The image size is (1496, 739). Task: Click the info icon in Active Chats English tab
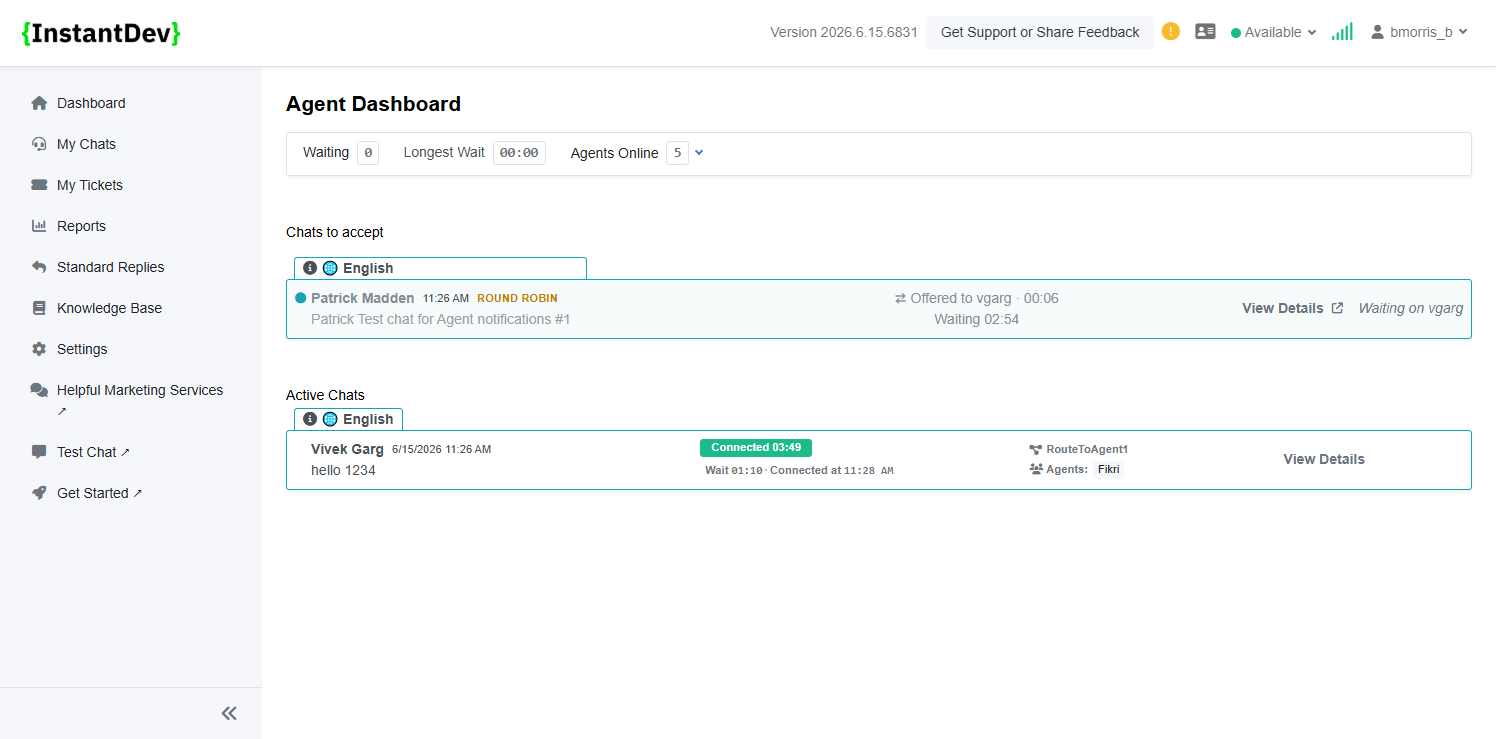(310, 419)
